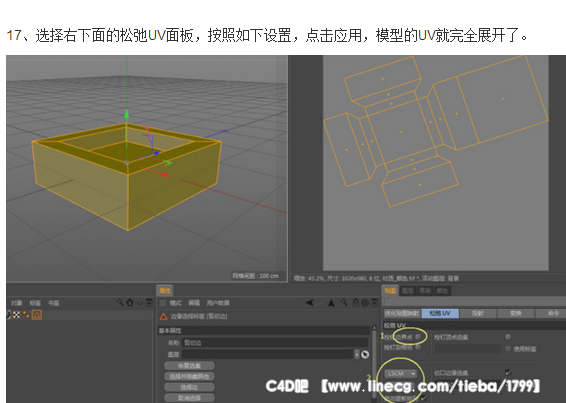This screenshot has height=403, width=566.
Task: Switch to the orange 贴图 tab
Action: (x=390, y=290)
